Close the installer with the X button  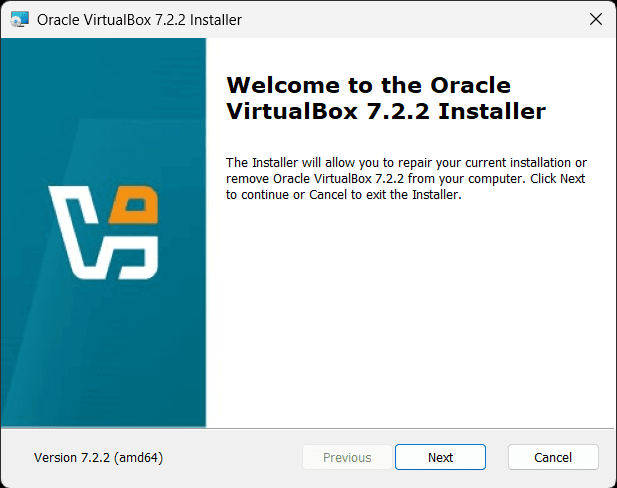tap(594, 20)
